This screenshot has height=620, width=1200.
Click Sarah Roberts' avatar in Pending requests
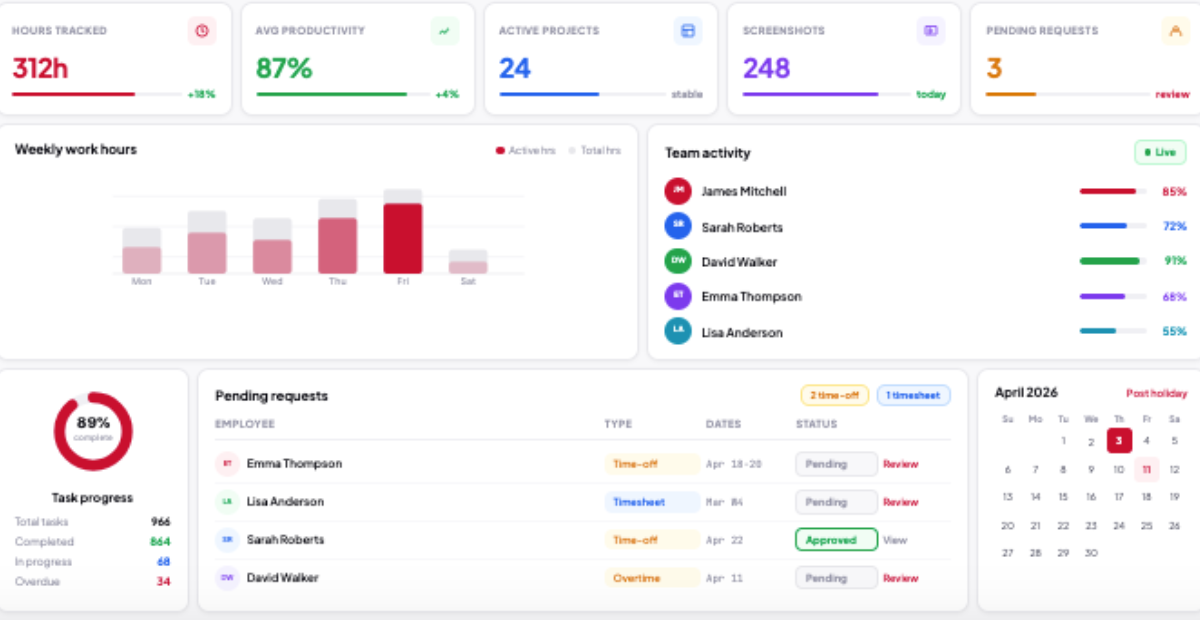227,540
